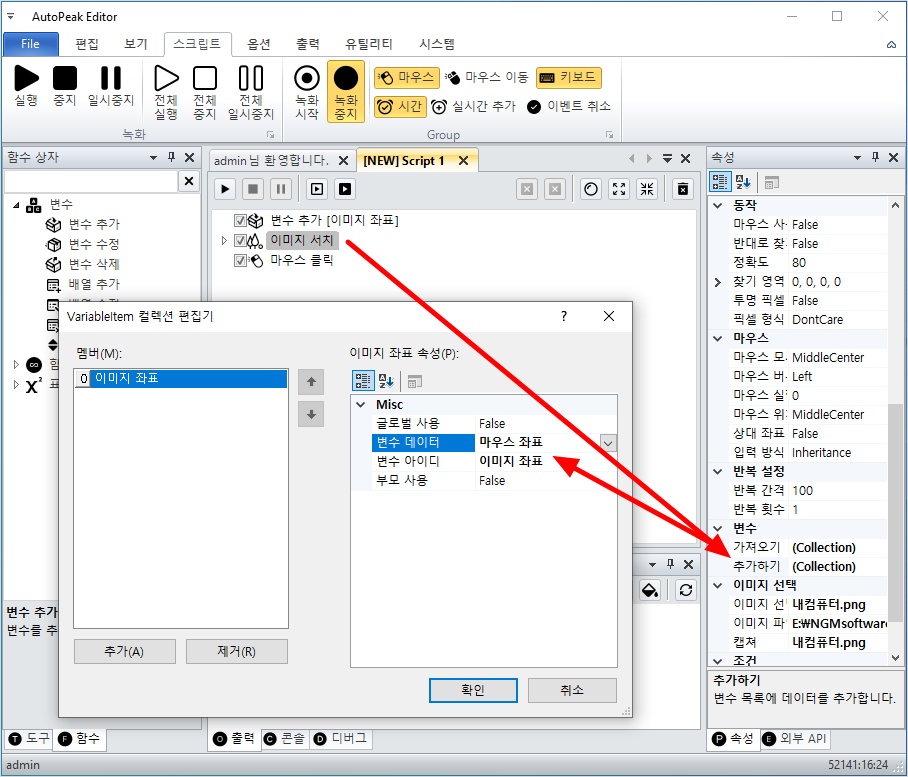Select 변수 추가 in 함수 상자
This screenshot has height=777, width=908.
[93, 224]
